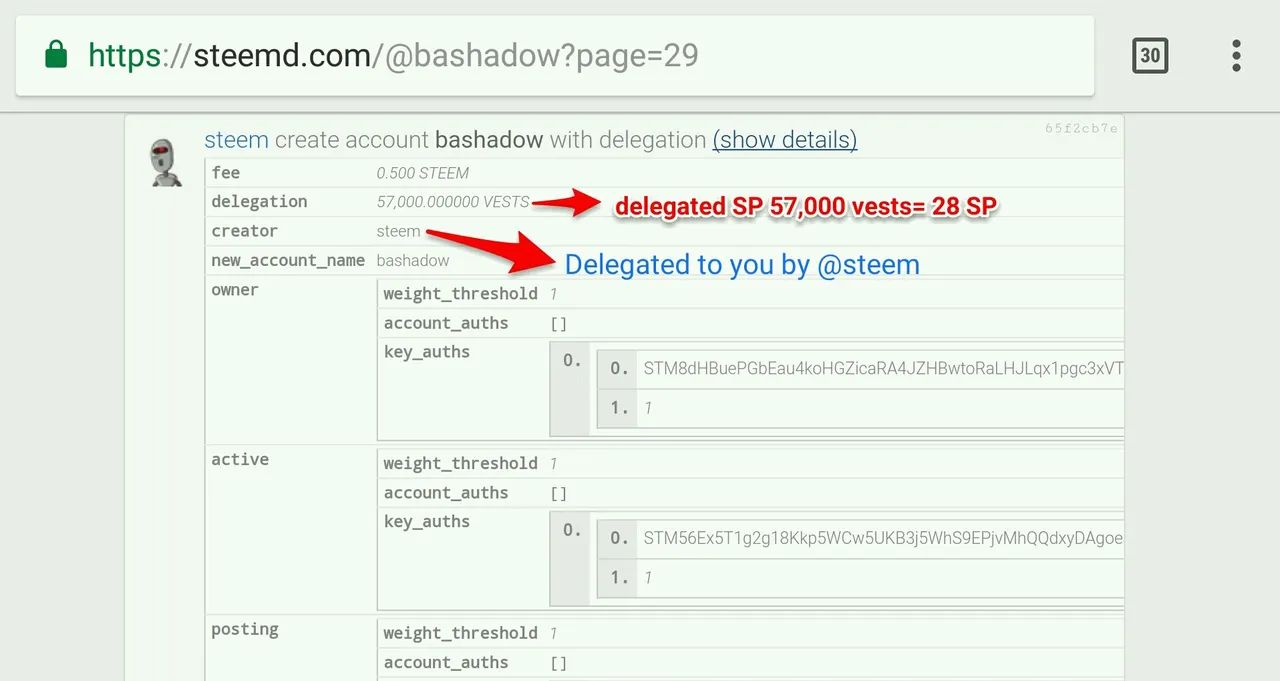The width and height of the screenshot is (1280, 681).
Task: Click the empty brackets value in active account_auths
Action: 559,493
